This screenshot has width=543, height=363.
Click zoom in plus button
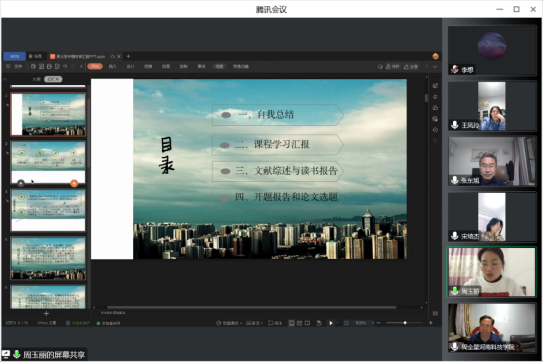[x=431, y=323]
